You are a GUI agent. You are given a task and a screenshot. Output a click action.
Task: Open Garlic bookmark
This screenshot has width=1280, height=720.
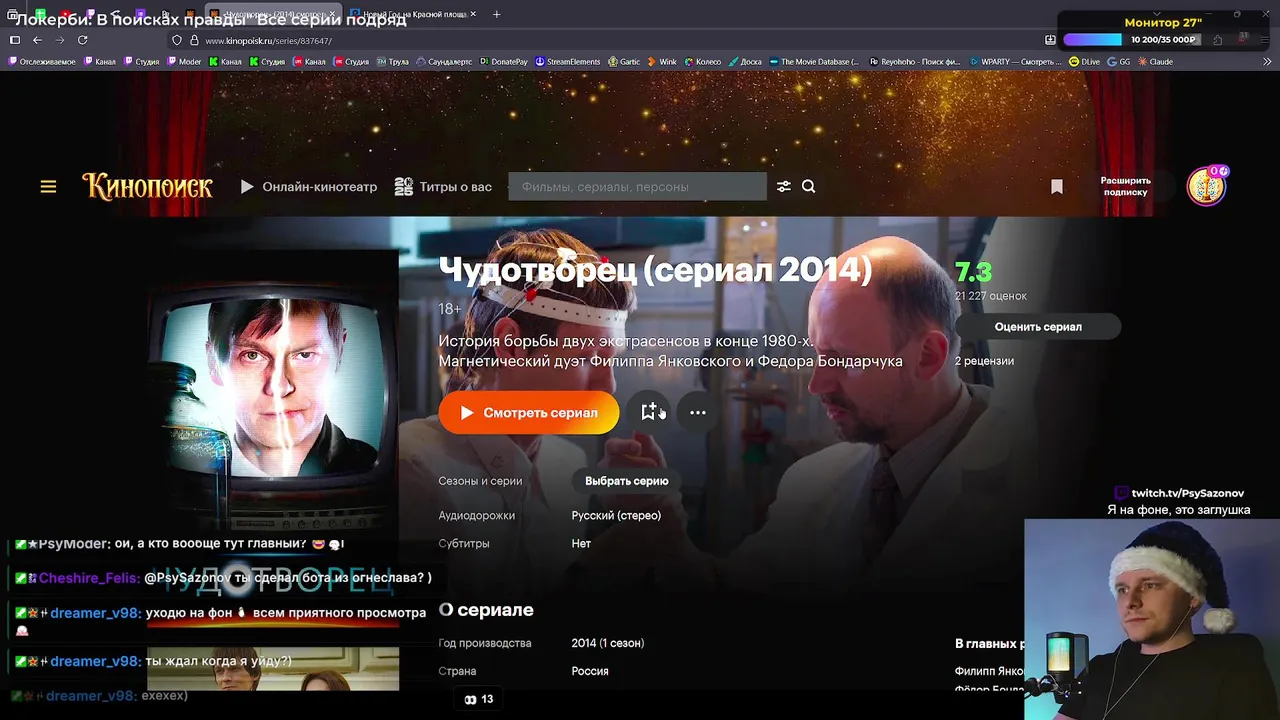[624, 61]
